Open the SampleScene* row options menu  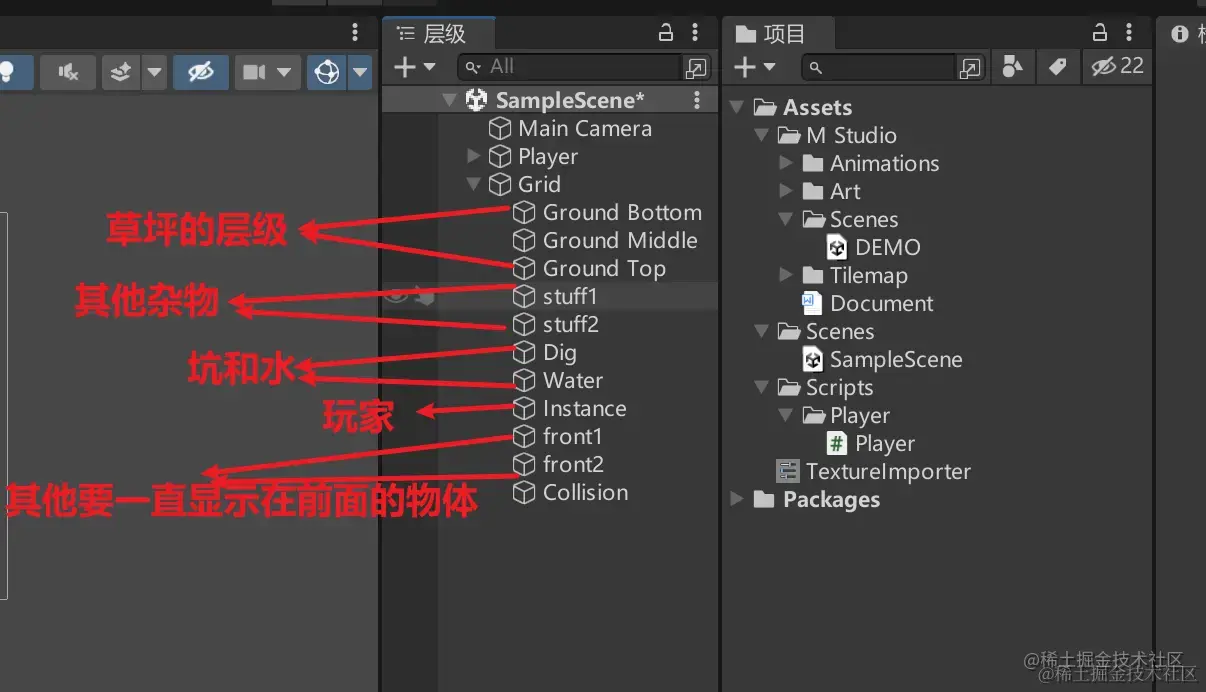(697, 100)
